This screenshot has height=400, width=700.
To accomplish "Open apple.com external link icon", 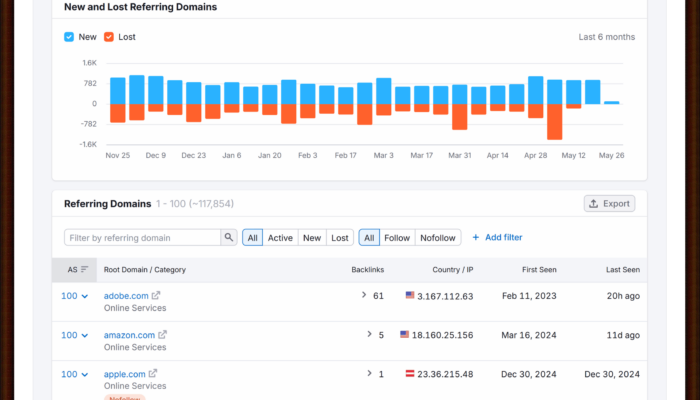I will pyautogui.click(x=153, y=374).
